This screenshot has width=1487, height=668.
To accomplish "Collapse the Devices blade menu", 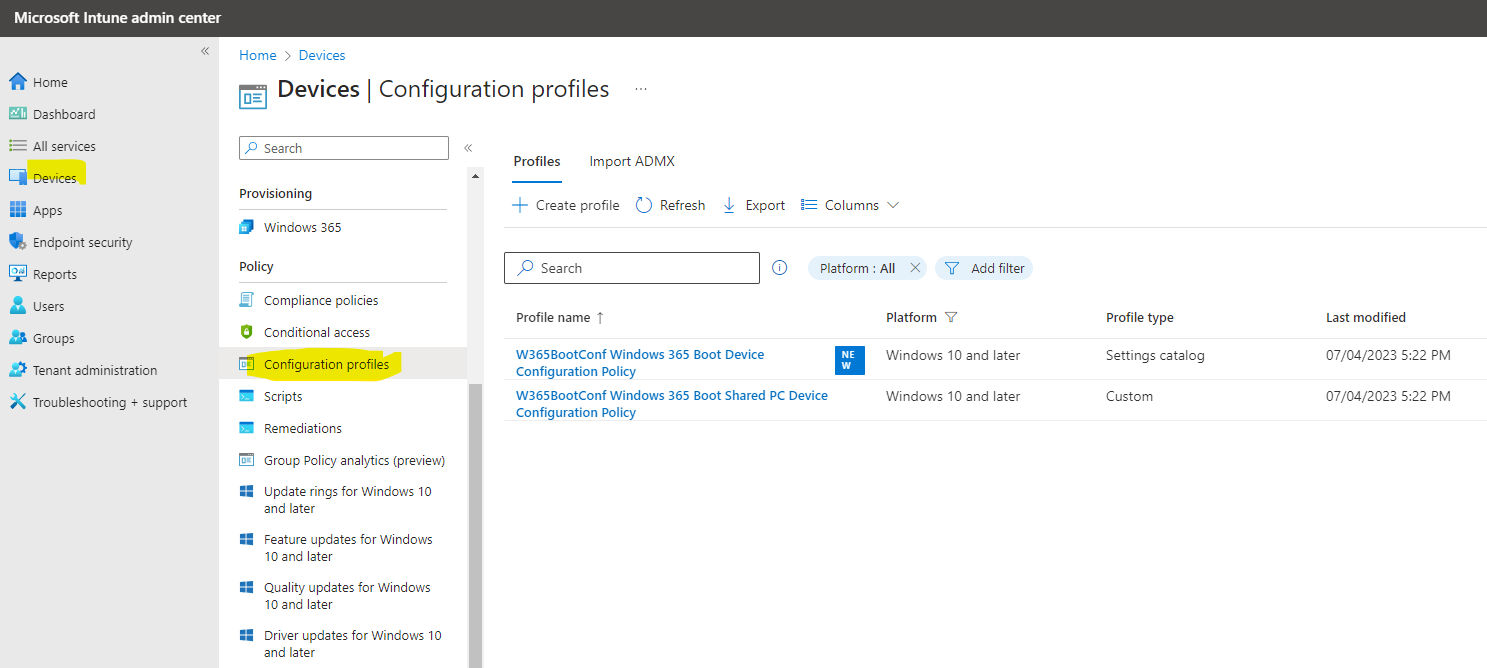I will [x=468, y=148].
